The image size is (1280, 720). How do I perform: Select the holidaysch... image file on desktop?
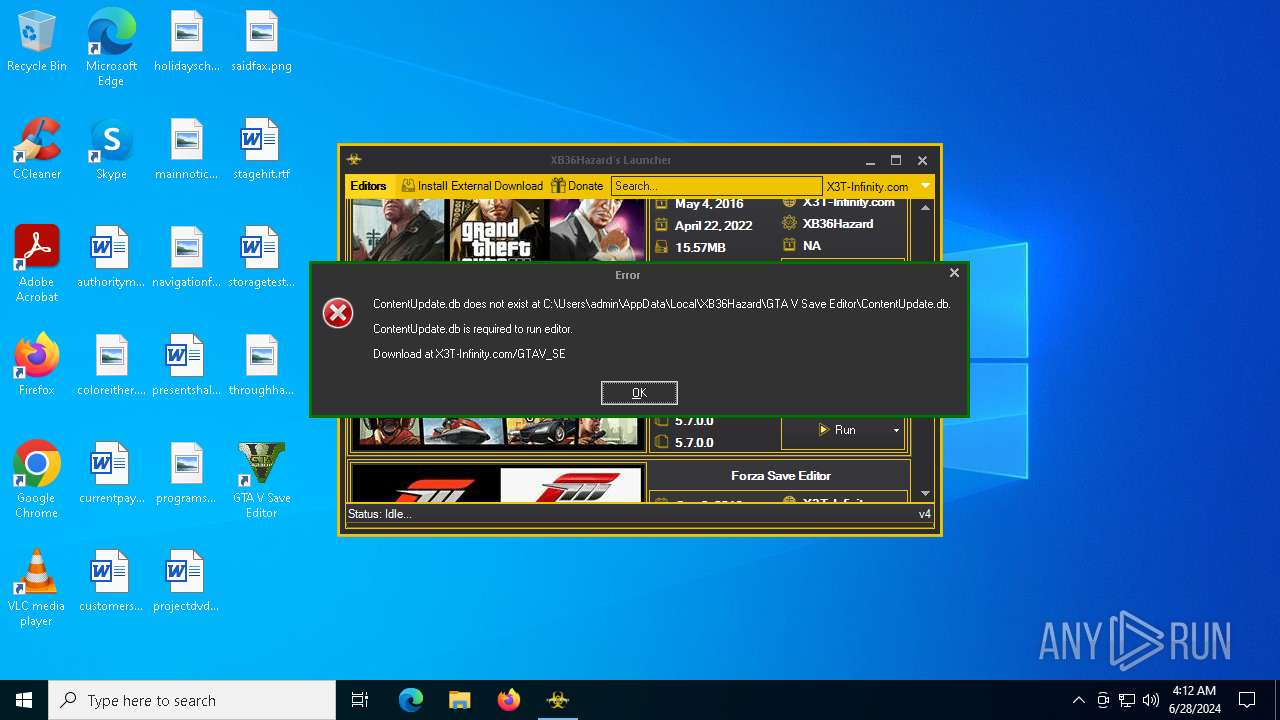coord(187,43)
